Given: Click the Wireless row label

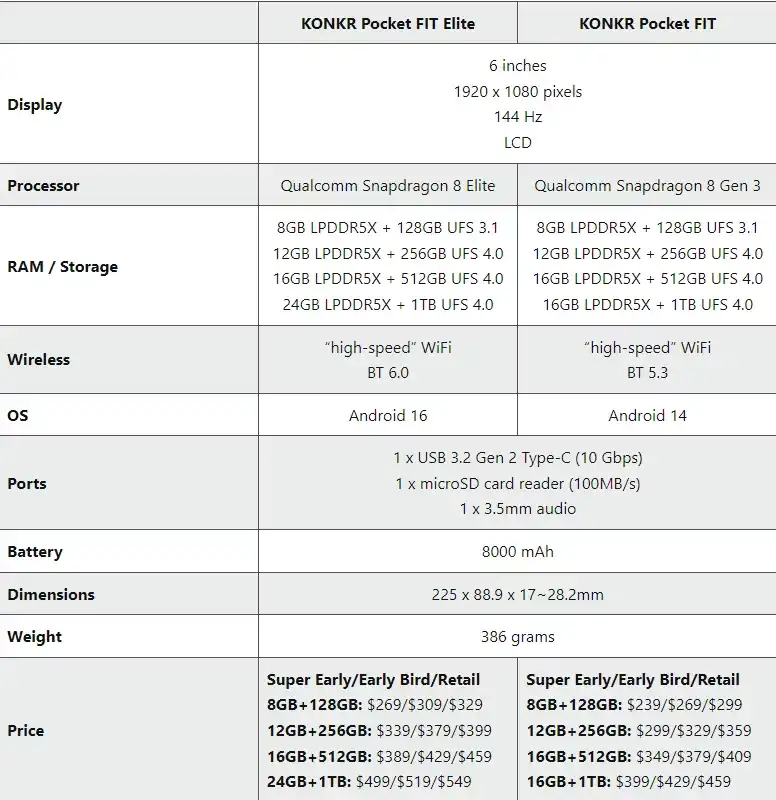Looking at the screenshot, I should coord(38,359).
